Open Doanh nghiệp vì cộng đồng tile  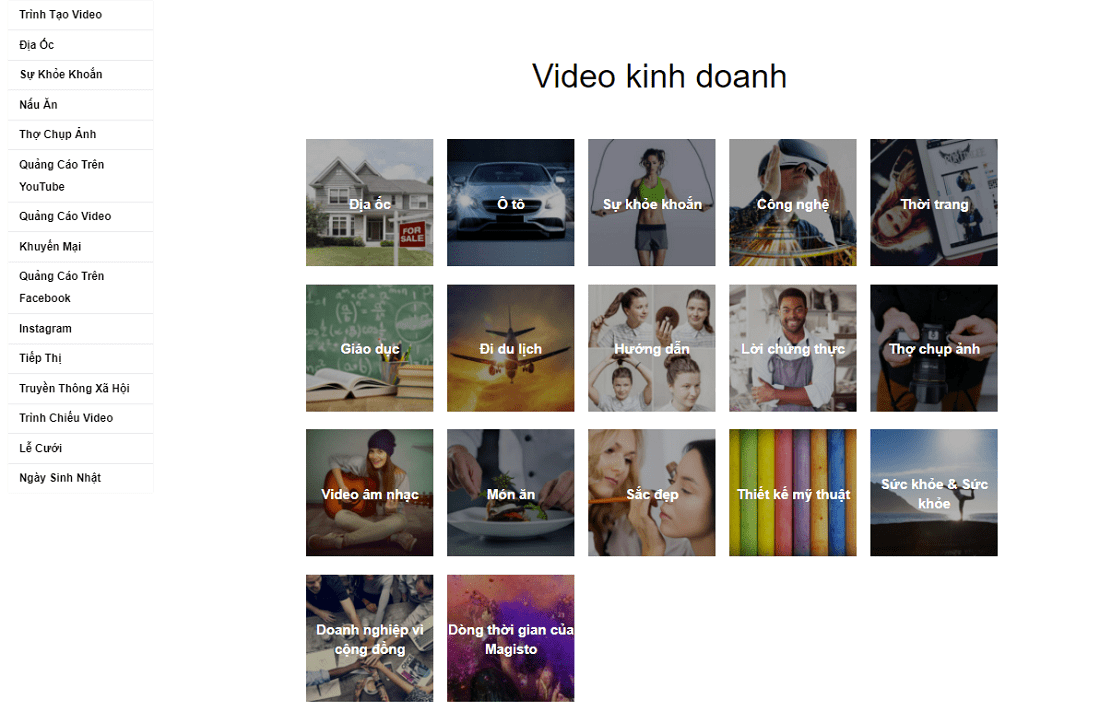click(369, 638)
